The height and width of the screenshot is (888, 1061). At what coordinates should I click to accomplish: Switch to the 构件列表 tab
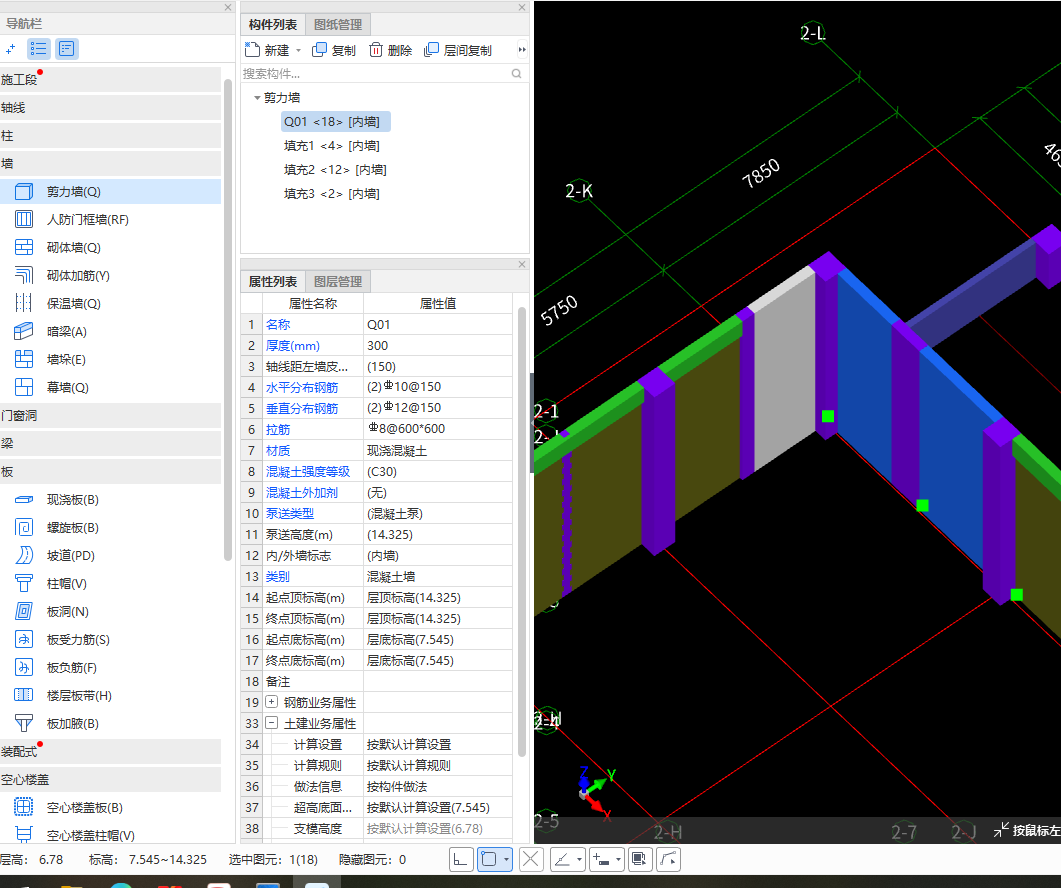(x=273, y=24)
